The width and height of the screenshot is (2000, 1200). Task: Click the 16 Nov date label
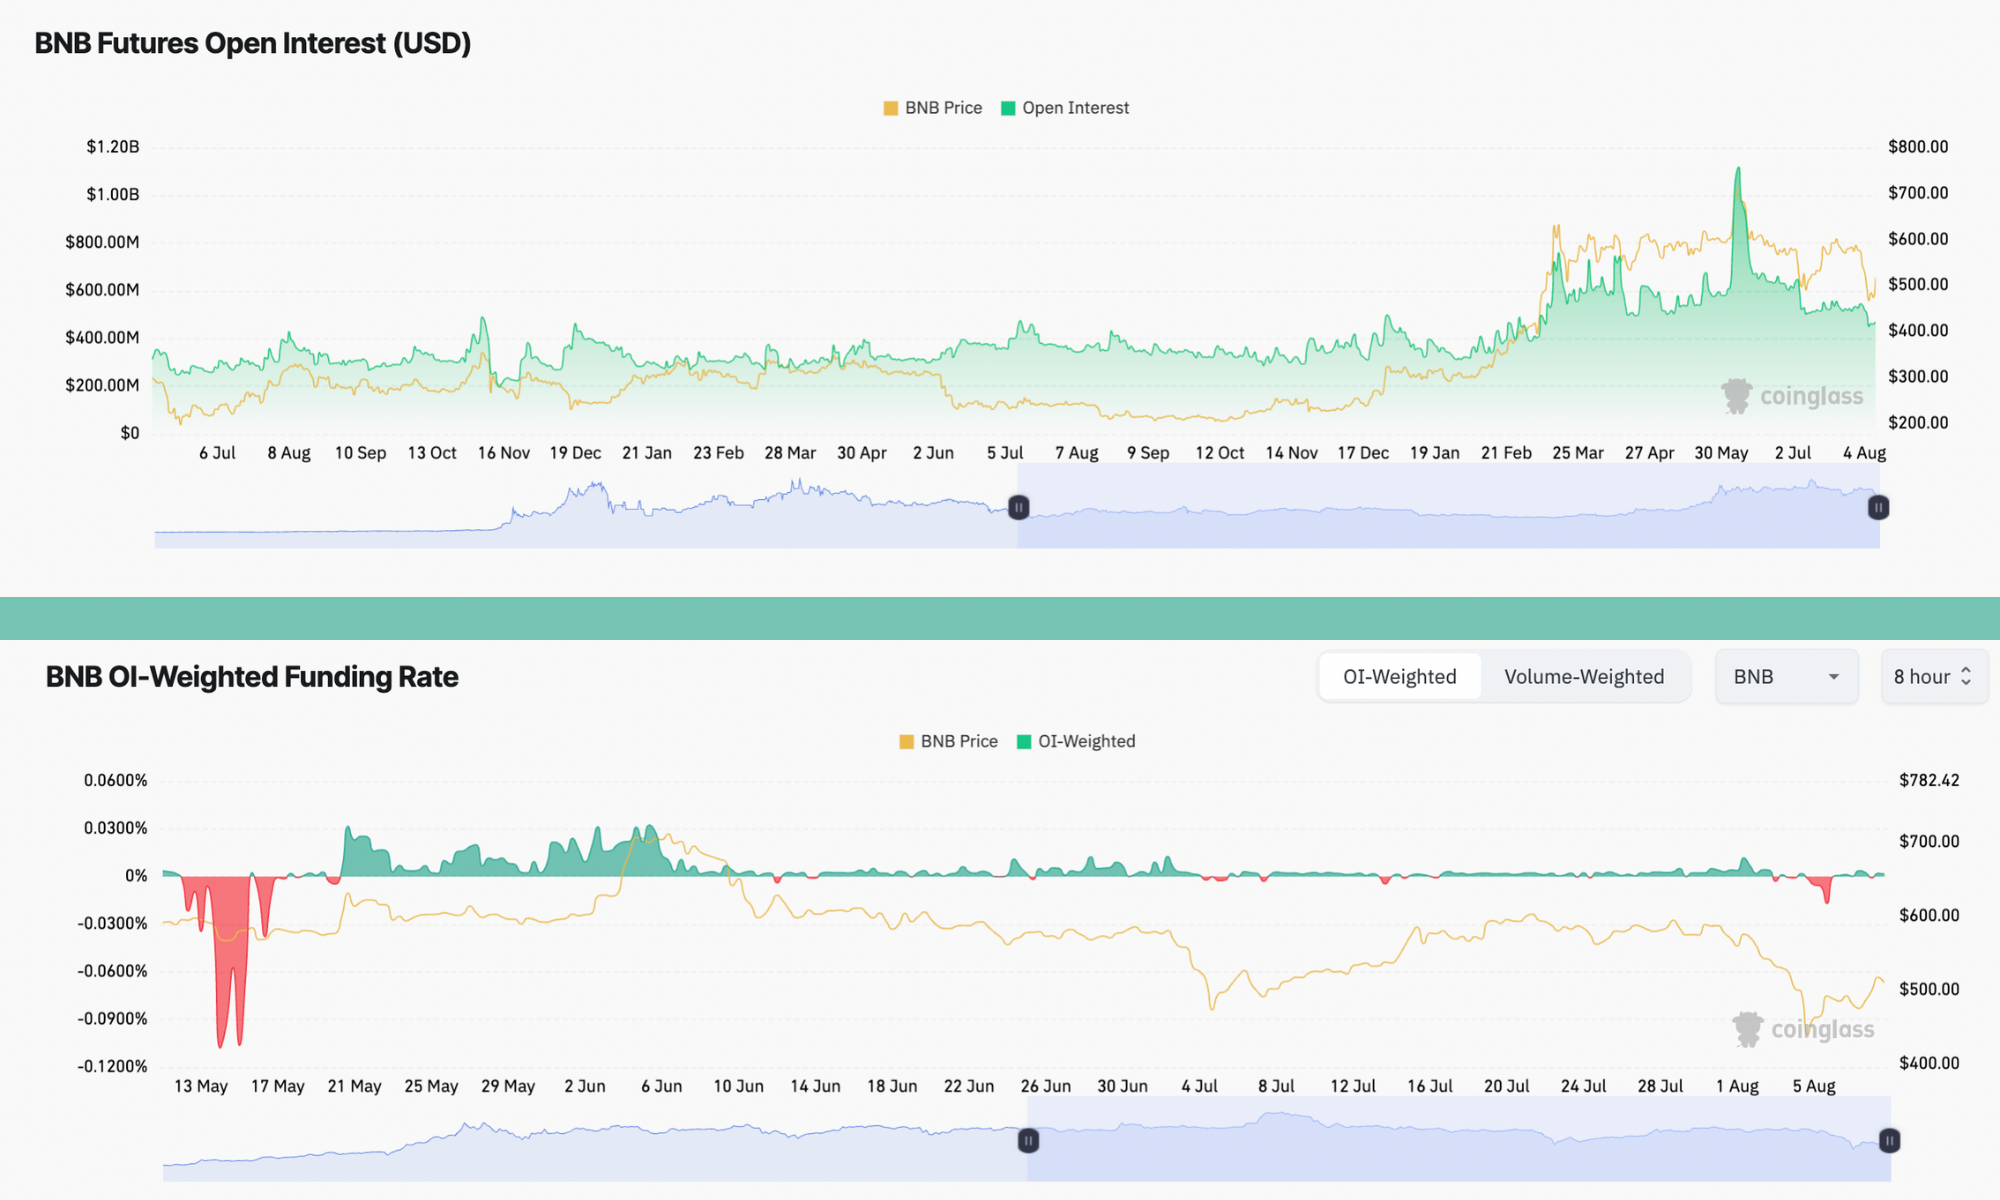pyautogui.click(x=503, y=453)
